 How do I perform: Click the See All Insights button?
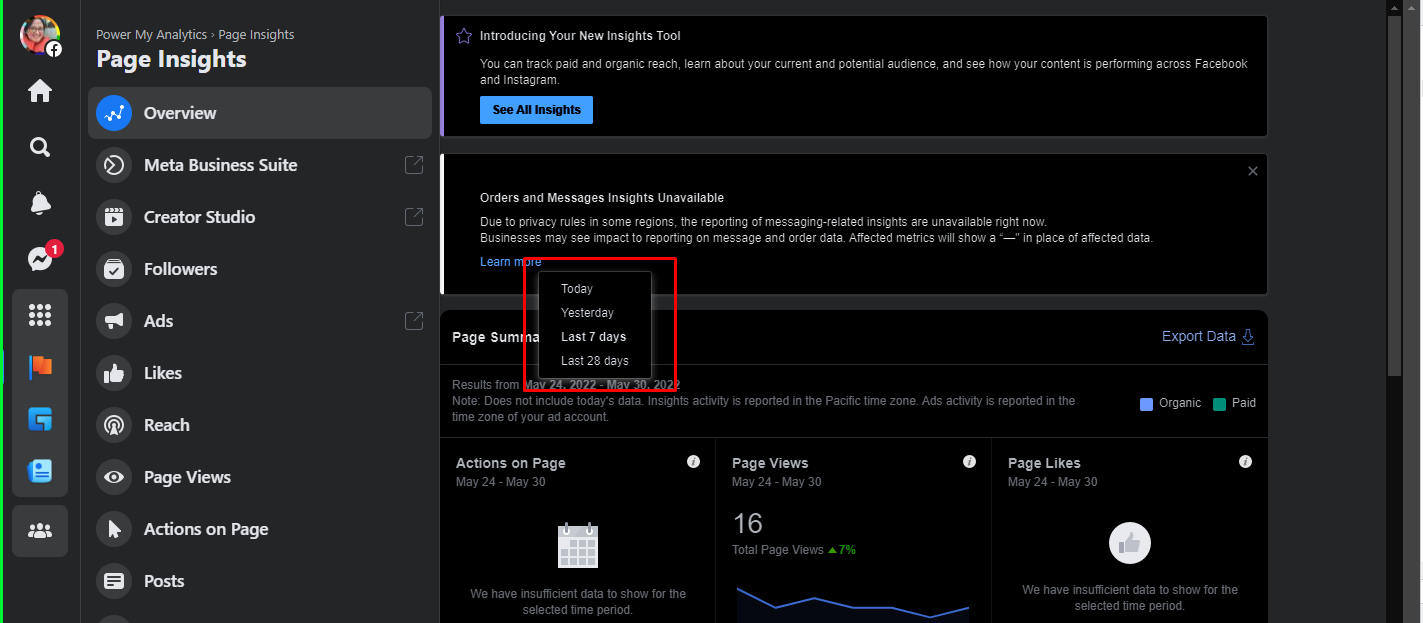point(536,110)
